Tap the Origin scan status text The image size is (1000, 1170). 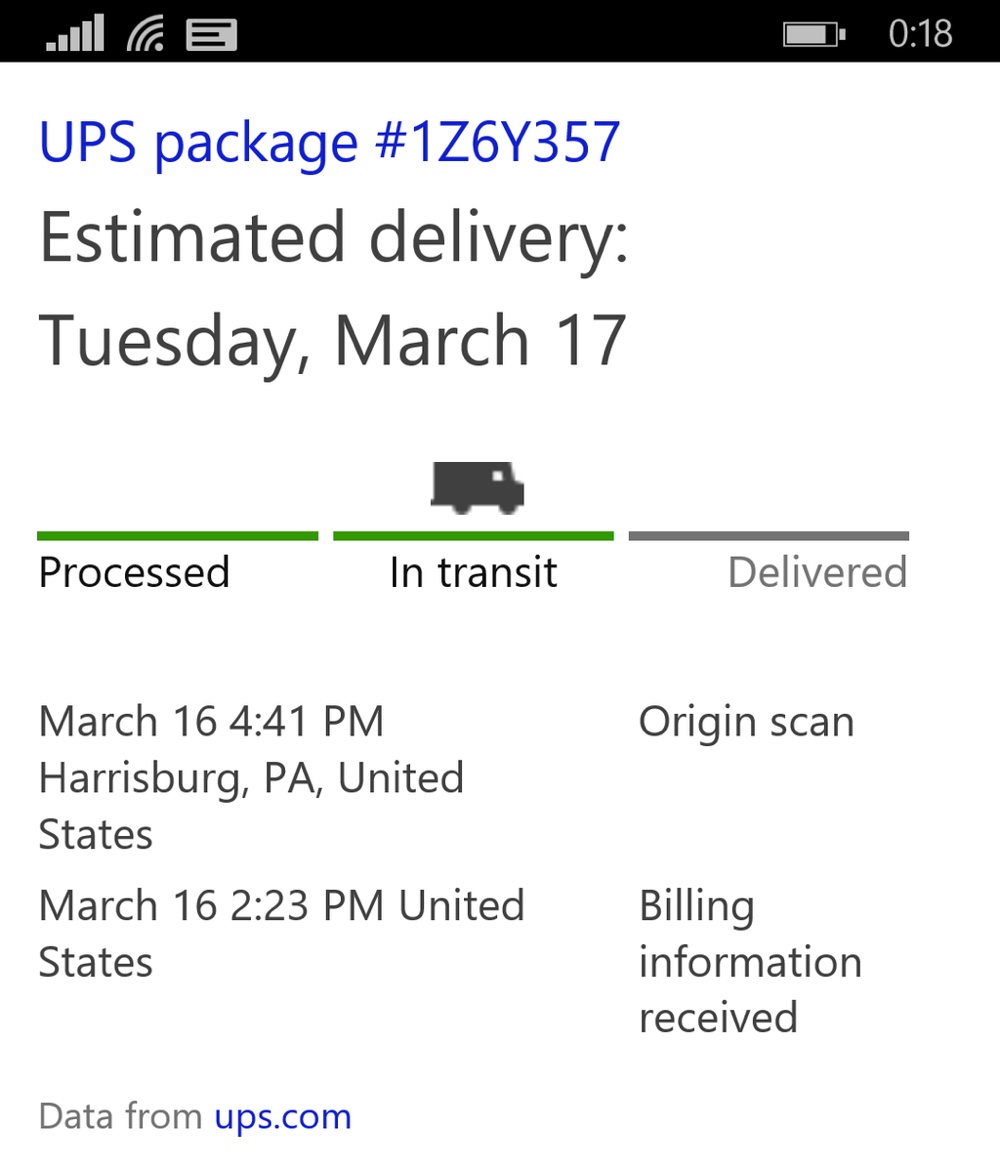pyautogui.click(x=746, y=722)
